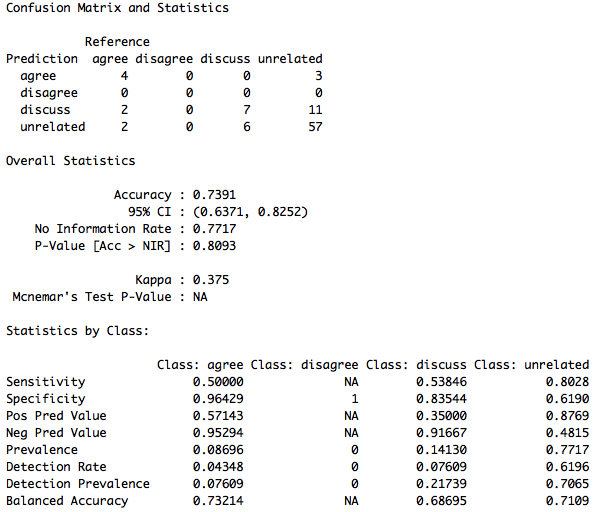
Task: Click the "Reference" header above the matrix
Action: click(x=117, y=42)
